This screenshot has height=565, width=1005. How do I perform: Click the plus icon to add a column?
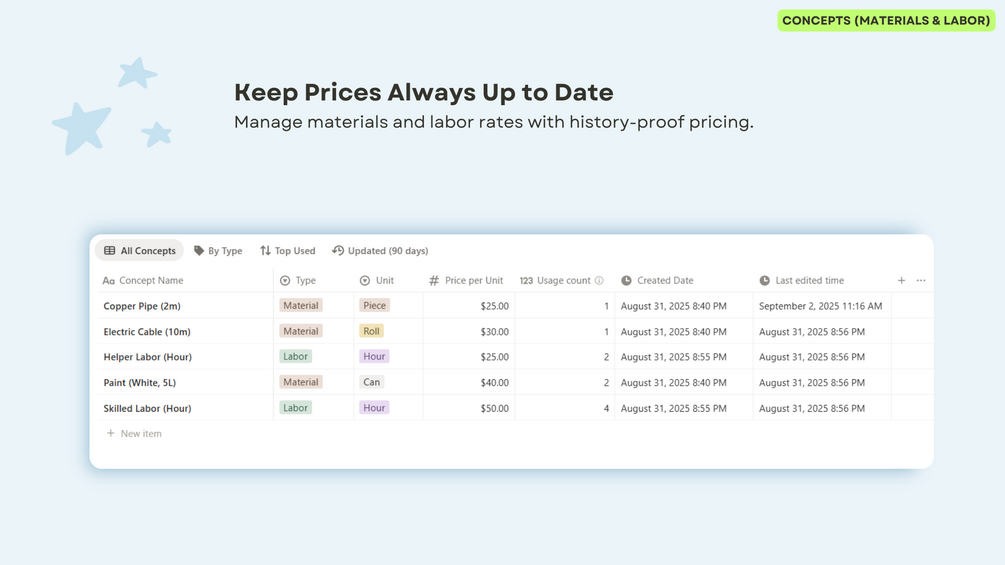coord(901,281)
